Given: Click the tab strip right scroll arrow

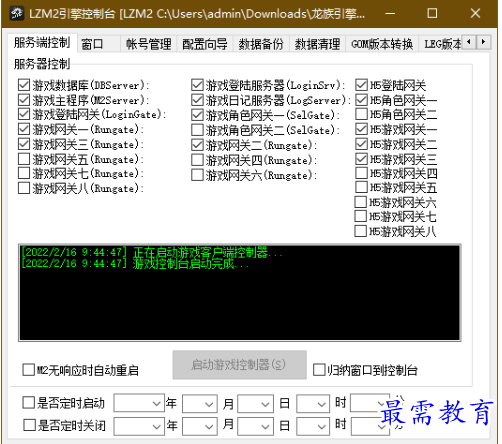Looking at the screenshot, I should (x=483, y=42).
